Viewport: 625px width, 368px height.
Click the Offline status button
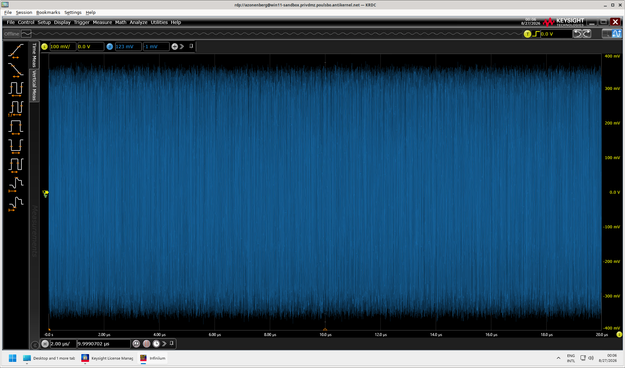pyautogui.click(x=12, y=34)
